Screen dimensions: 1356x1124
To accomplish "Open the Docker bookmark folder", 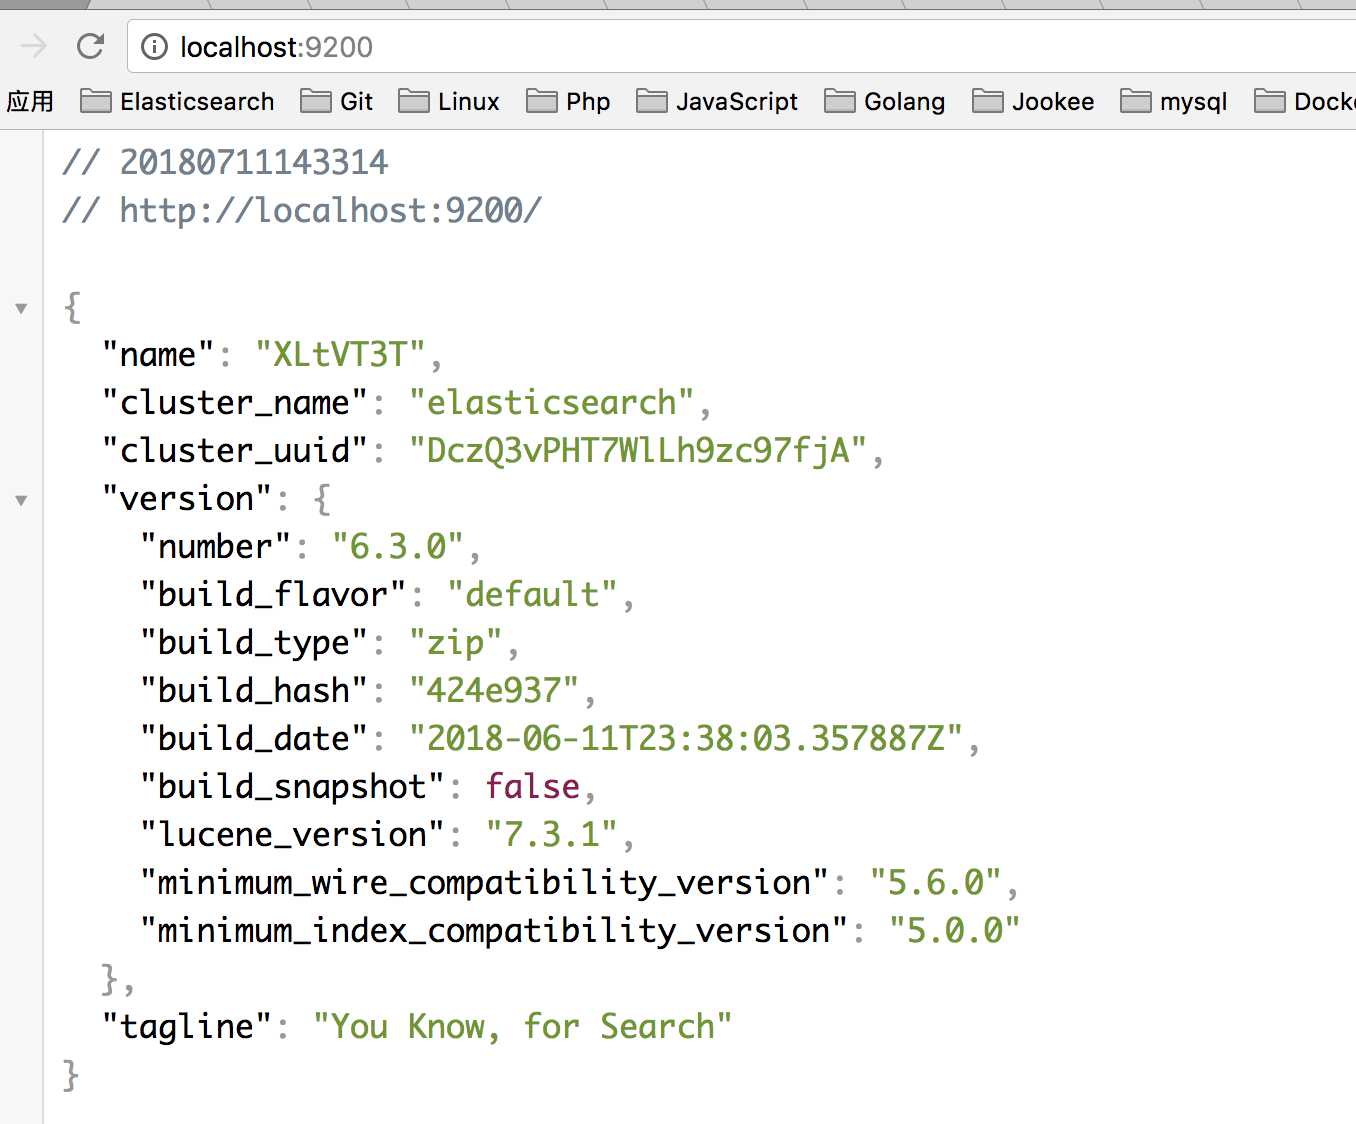I will click(1305, 101).
